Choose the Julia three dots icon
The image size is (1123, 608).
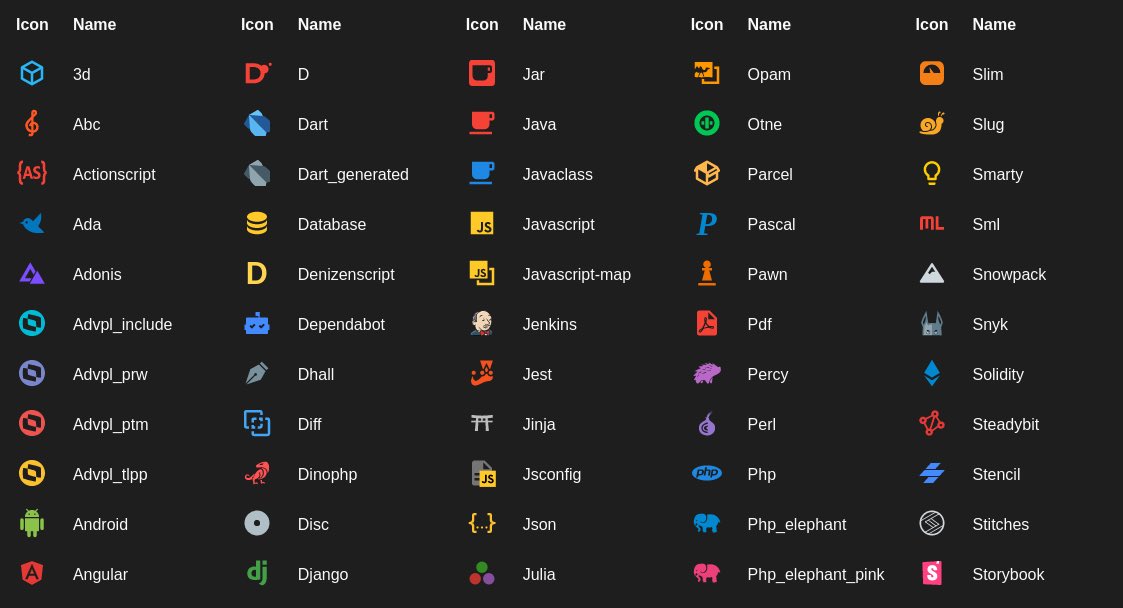pos(482,574)
